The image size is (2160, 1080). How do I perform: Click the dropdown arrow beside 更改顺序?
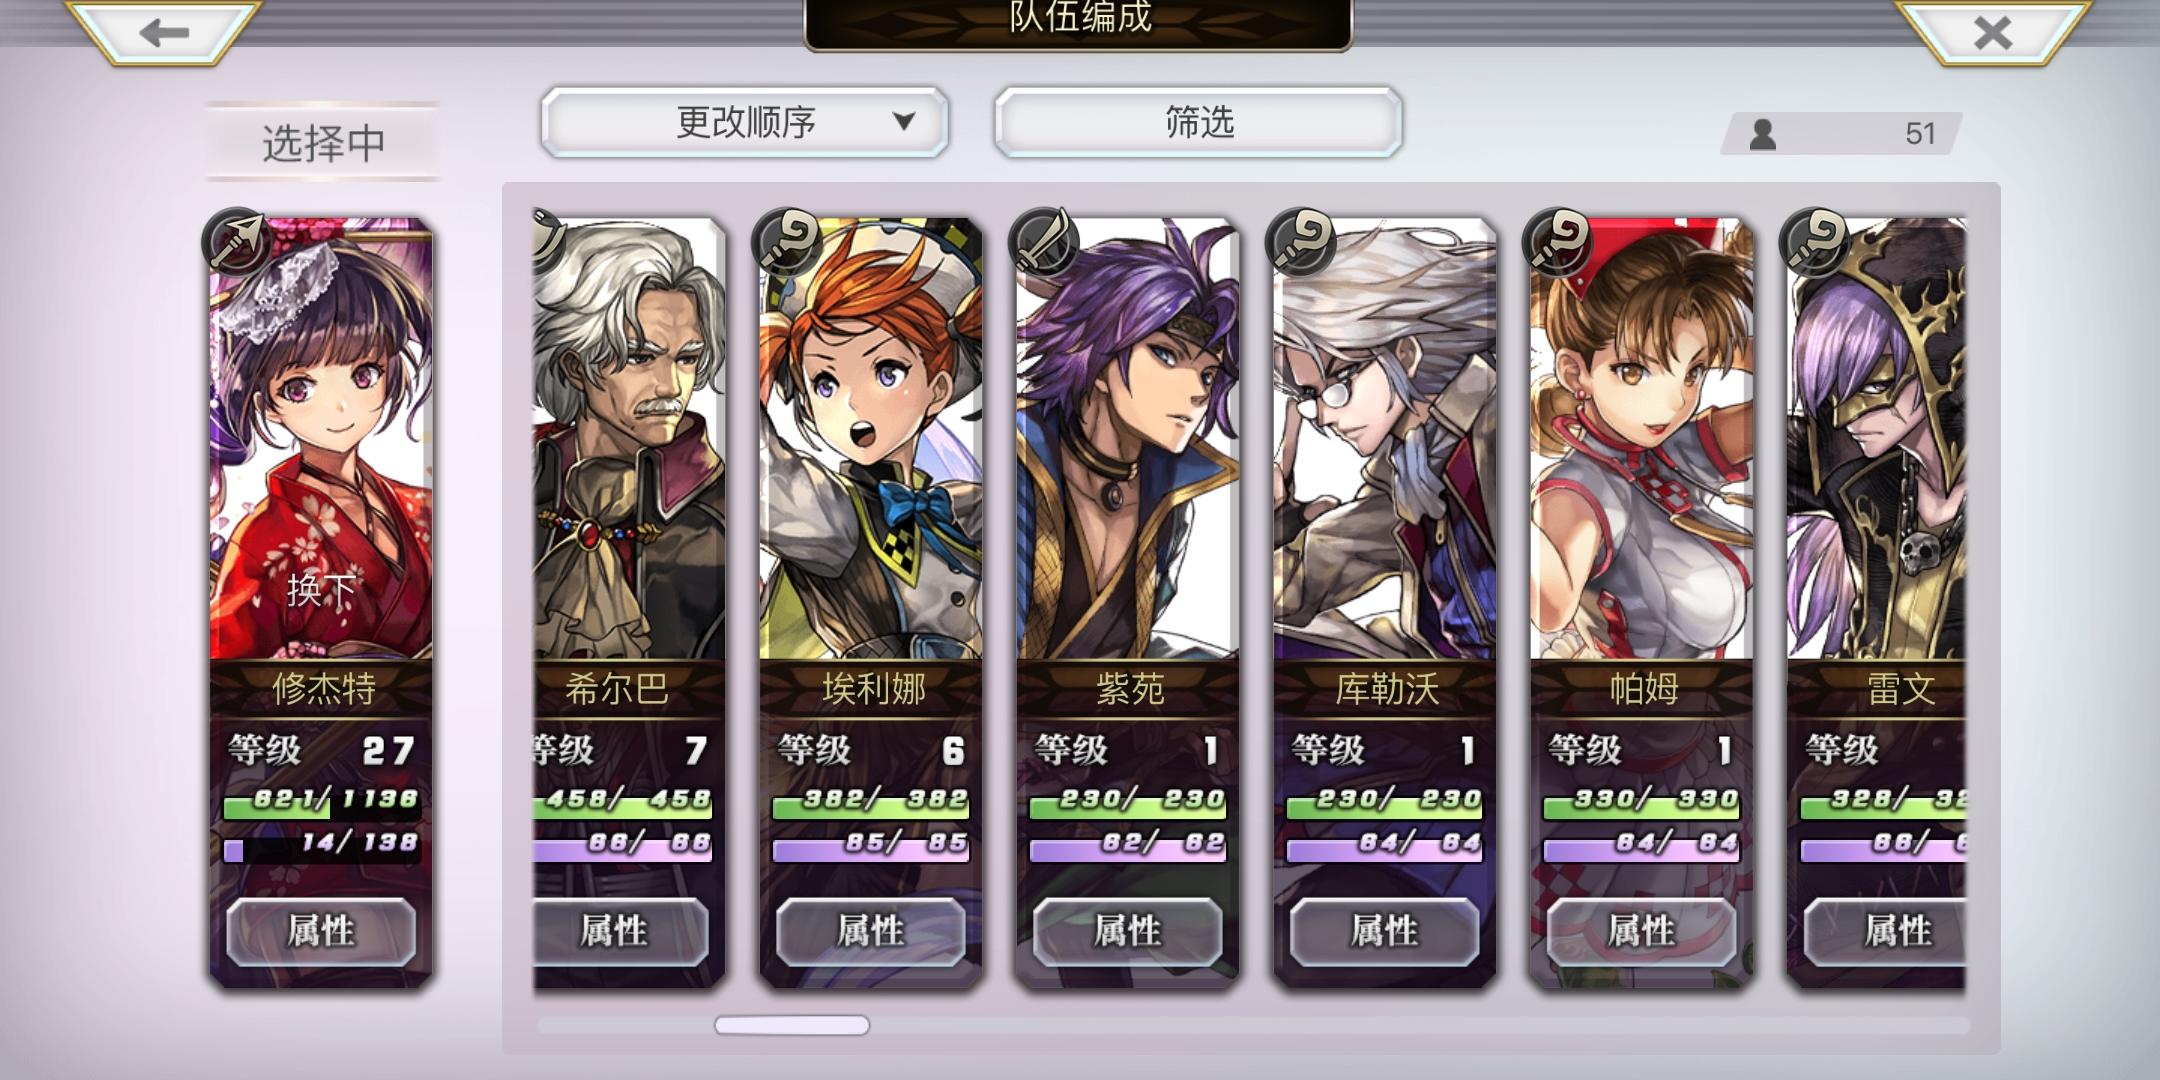[x=904, y=122]
